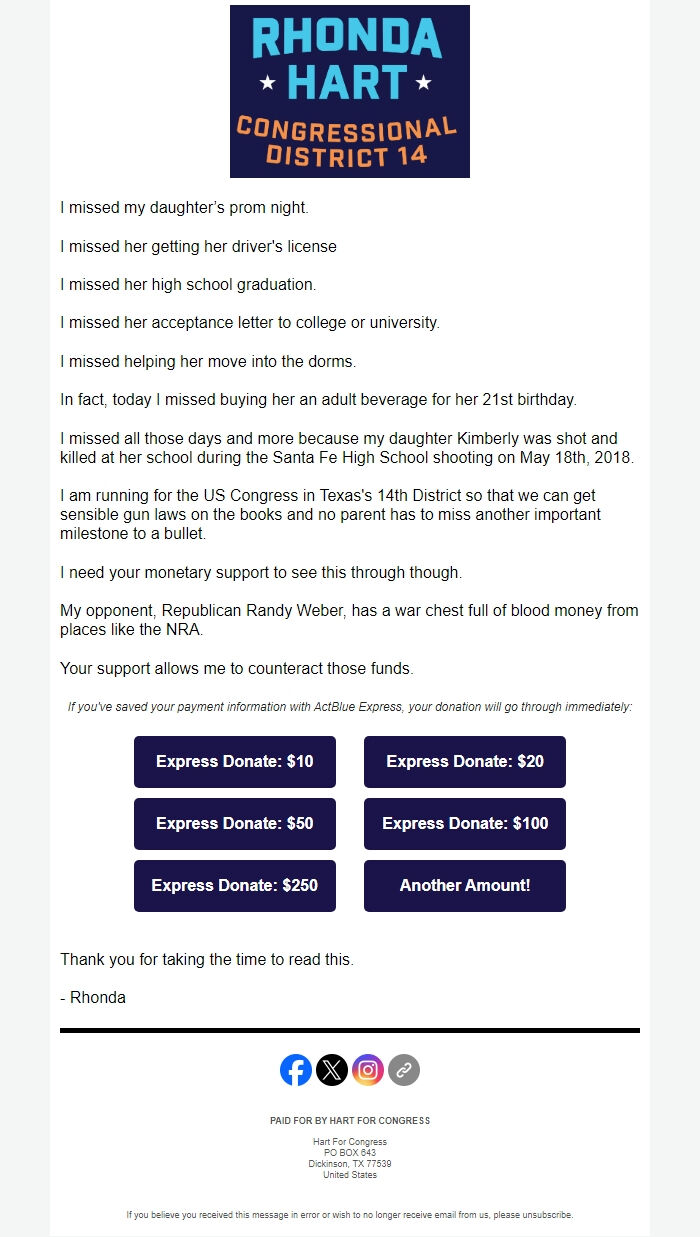The height and width of the screenshot is (1237, 700).
Task: Click the unsubscribe link at the bottom
Action: coord(548,1214)
